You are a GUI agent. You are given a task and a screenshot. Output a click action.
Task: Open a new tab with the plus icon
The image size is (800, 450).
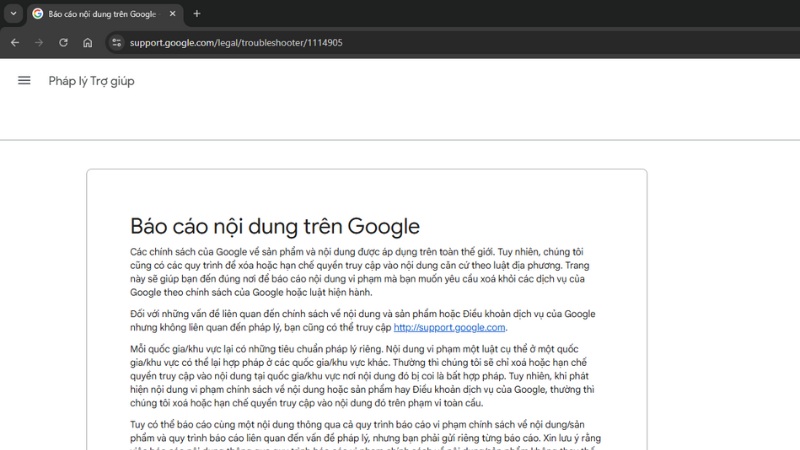pos(197,14)
